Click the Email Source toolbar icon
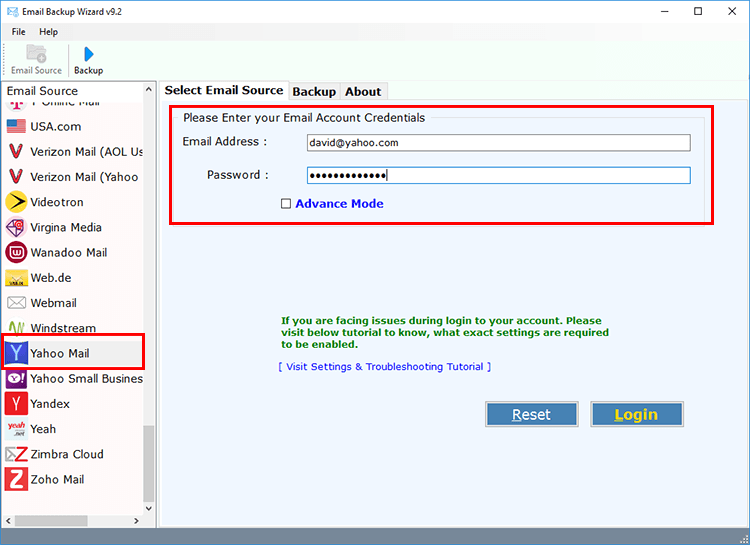This screenshot has width=750, height=545. point(36,54)
